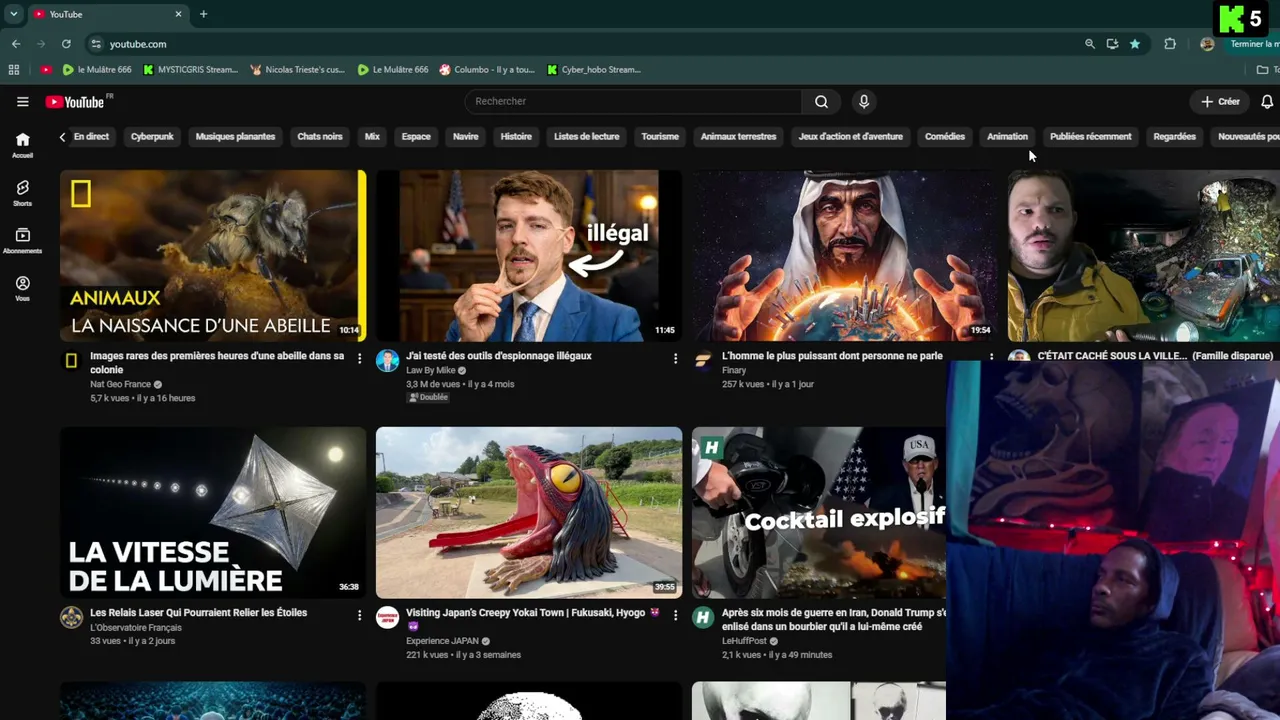Viewport: 1280px width, 720px height.
Task: Select the Espace filter chip
Action: [x=416, y=137]
